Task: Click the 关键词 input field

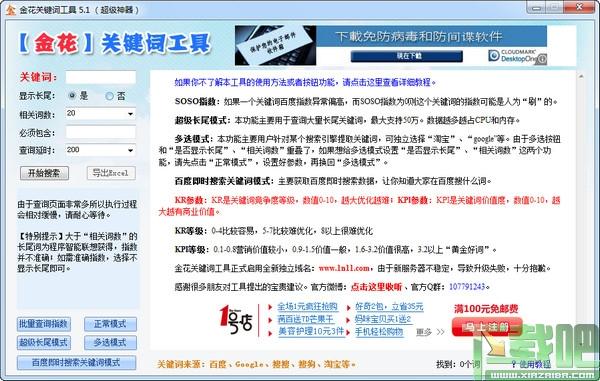Action: 101,77
